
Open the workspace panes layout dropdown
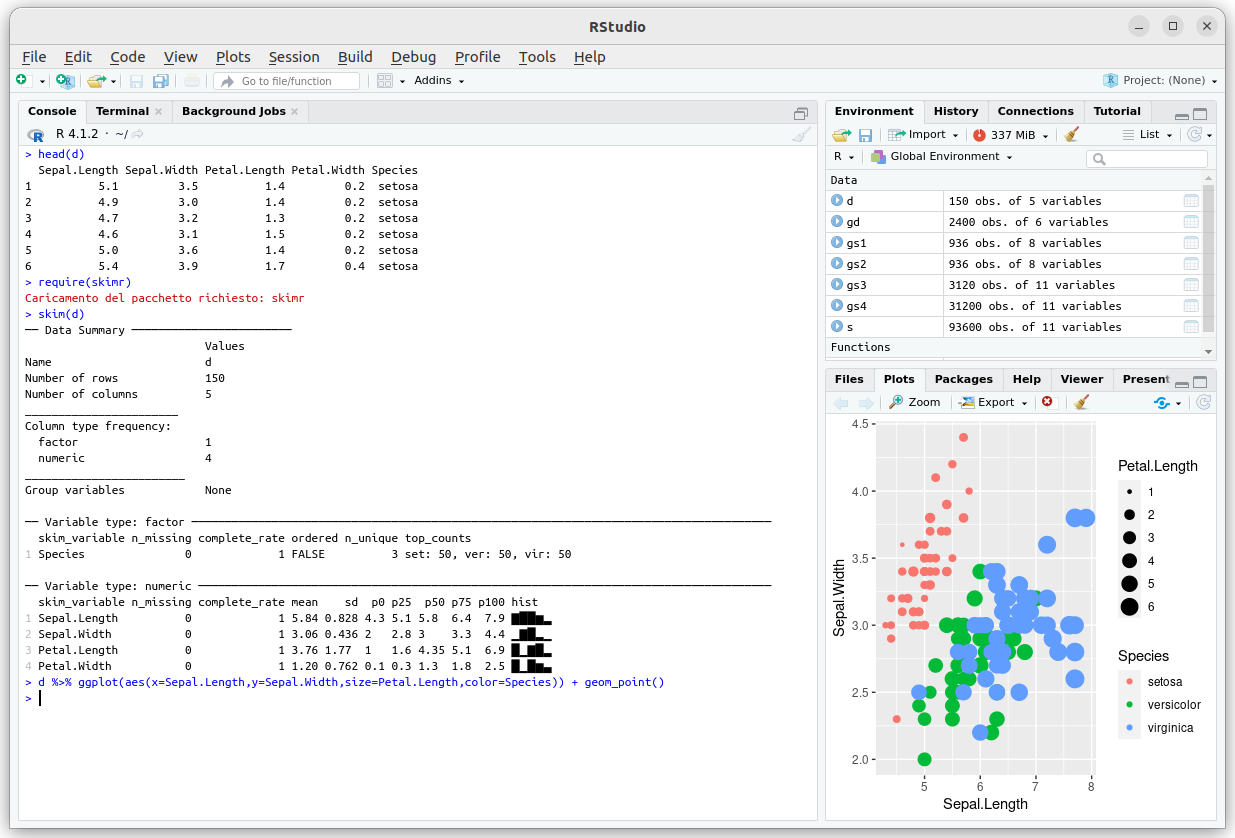tap(391, 80)
